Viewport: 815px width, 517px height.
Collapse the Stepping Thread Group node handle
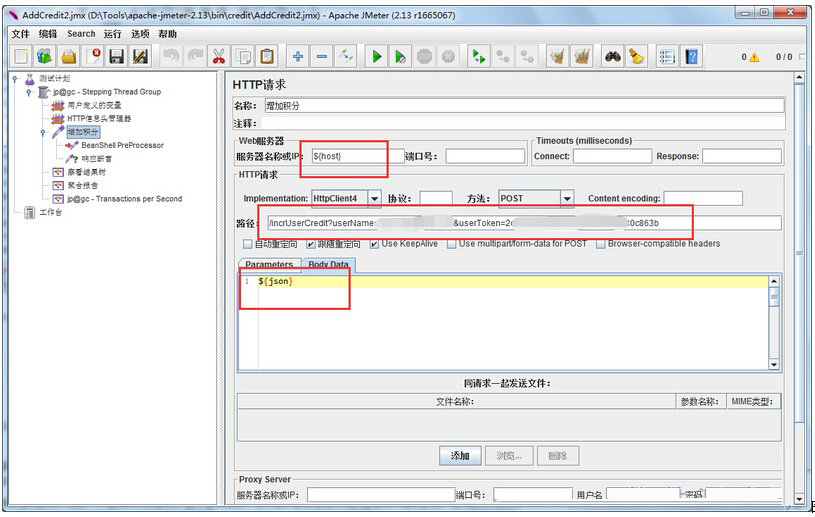(29, 92)
